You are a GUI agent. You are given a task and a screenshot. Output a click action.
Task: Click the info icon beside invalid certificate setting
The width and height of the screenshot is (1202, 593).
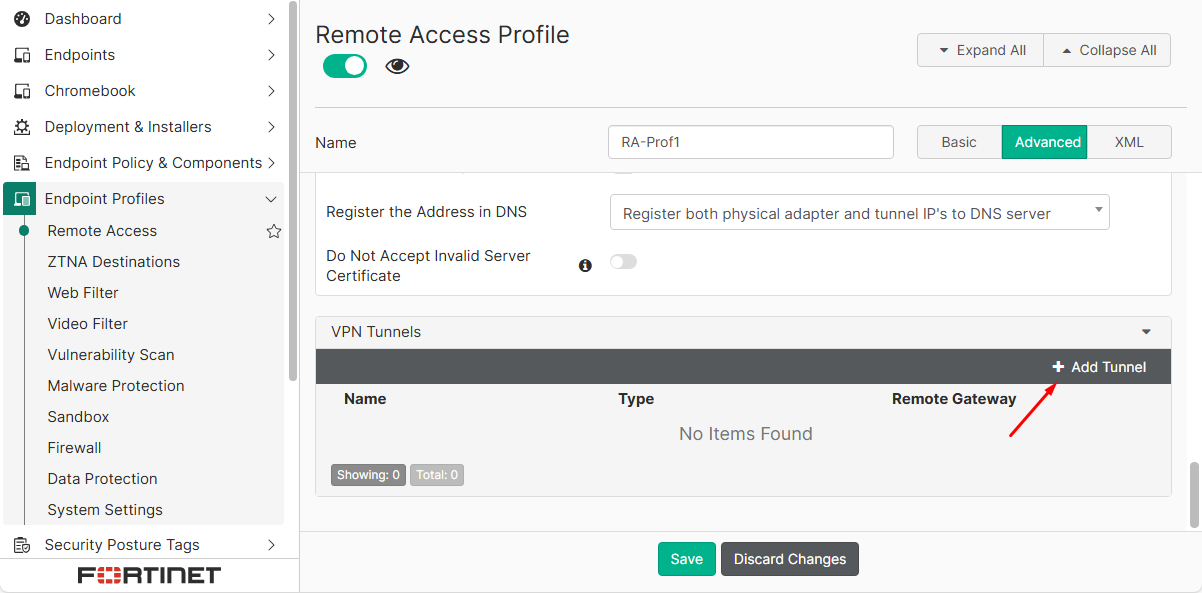[585, 265]
